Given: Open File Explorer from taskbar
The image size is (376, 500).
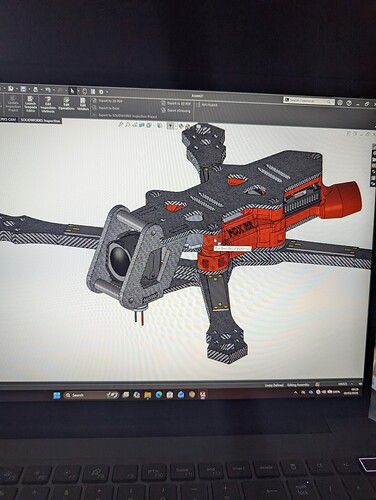Looking at the screenshot, I should (148, 395).
